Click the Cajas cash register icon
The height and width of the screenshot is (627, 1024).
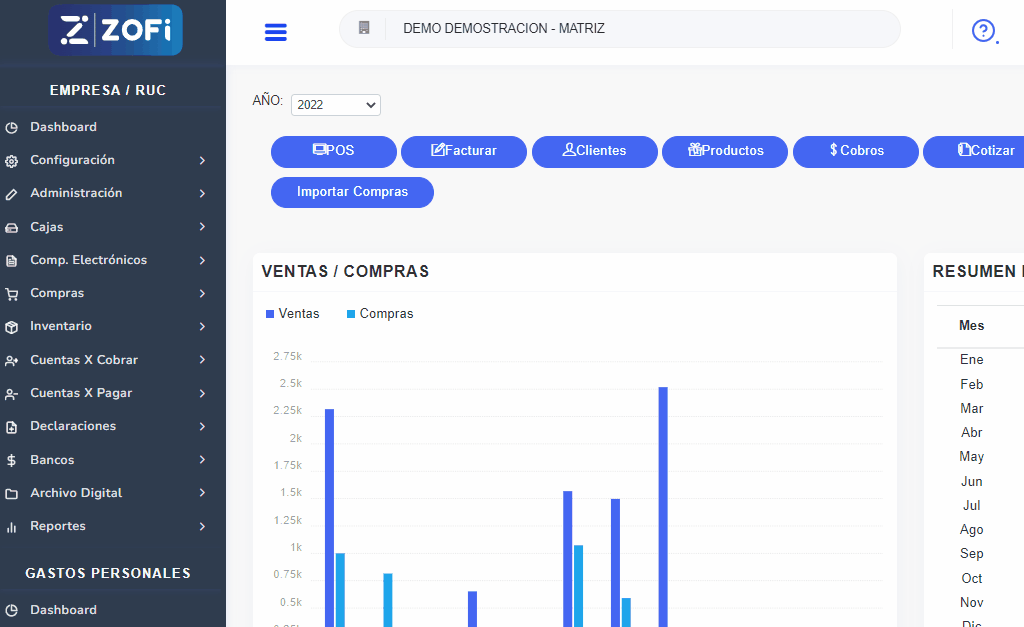[12, 227]
